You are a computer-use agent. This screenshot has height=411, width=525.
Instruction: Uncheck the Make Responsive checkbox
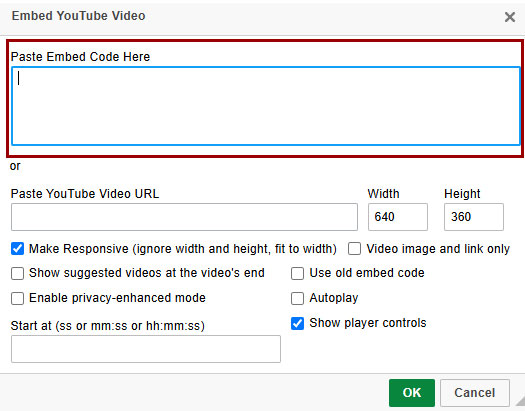(x=17, y=249)
